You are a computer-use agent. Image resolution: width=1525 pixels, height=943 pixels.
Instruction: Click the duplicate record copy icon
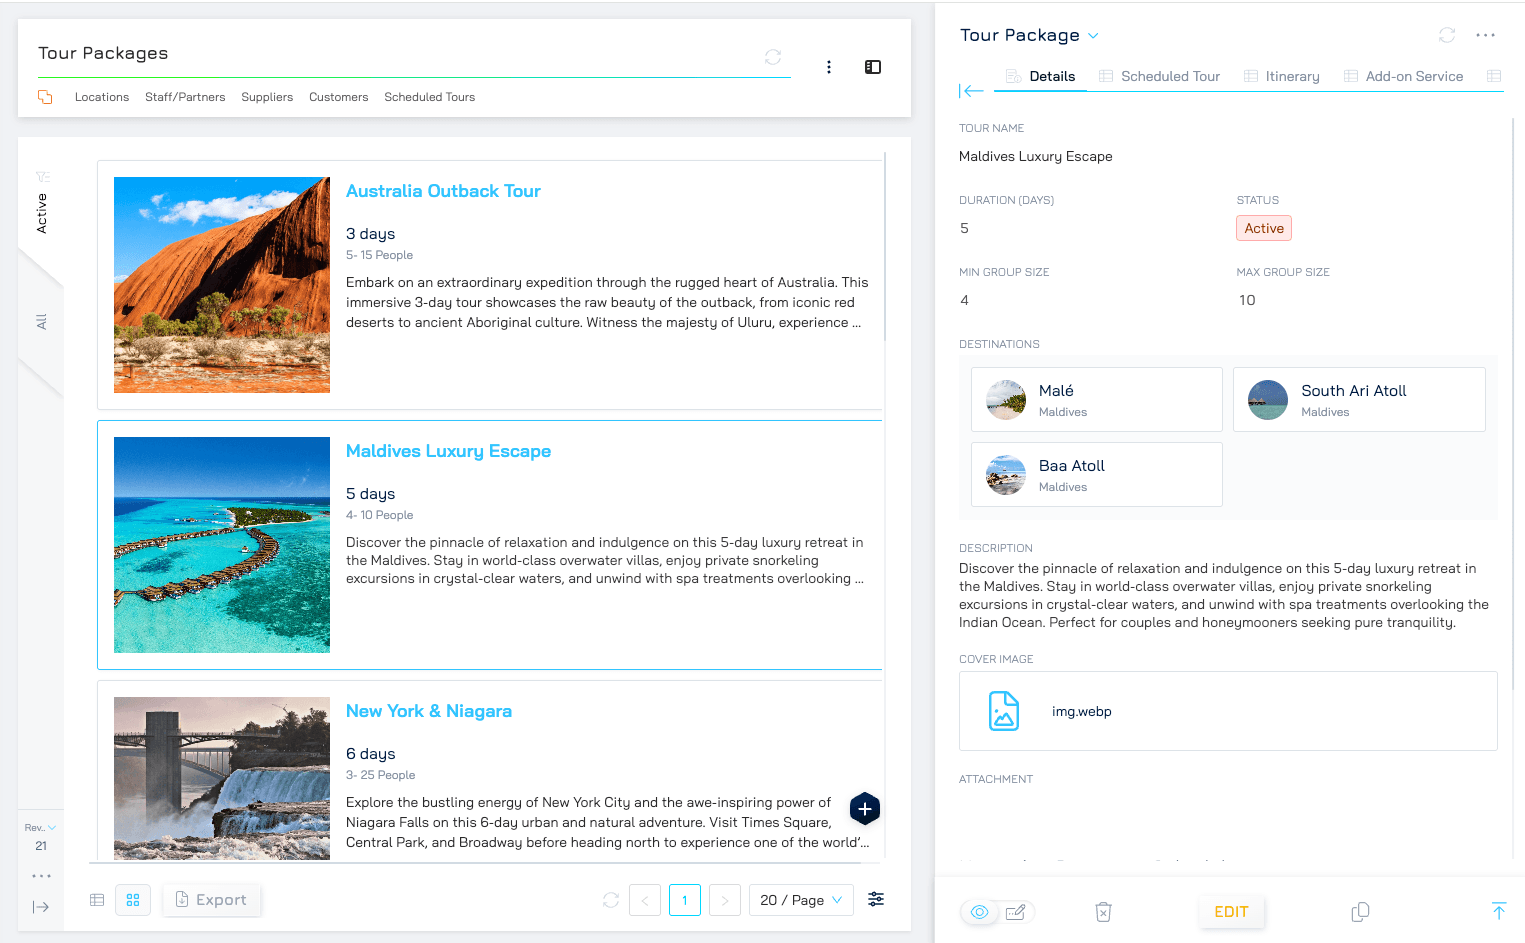click(1360, 912)
